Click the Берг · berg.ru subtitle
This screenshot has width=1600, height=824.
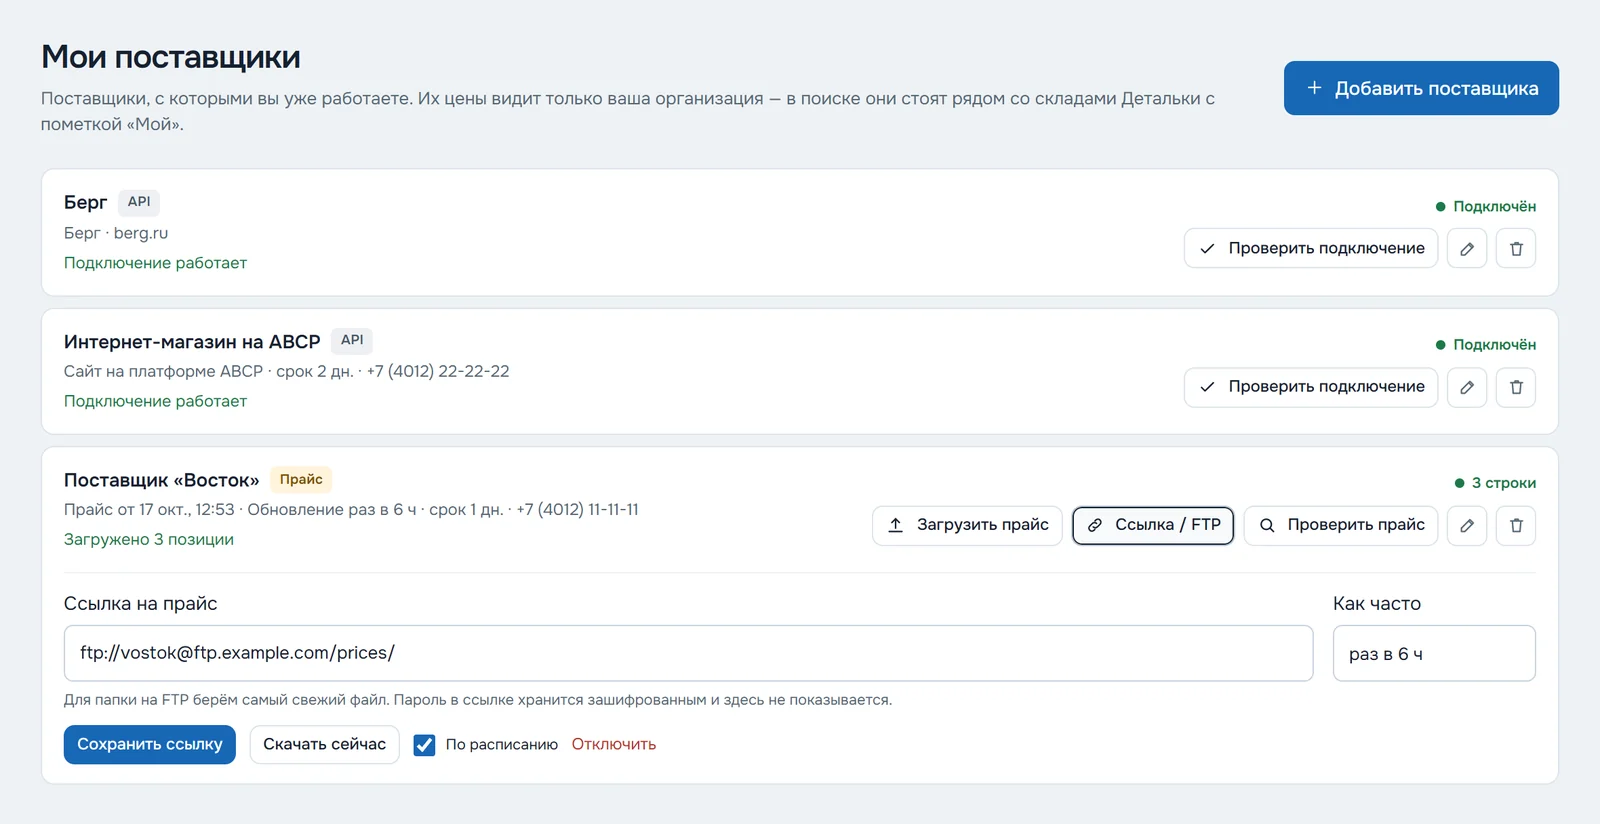coord(116,233)
